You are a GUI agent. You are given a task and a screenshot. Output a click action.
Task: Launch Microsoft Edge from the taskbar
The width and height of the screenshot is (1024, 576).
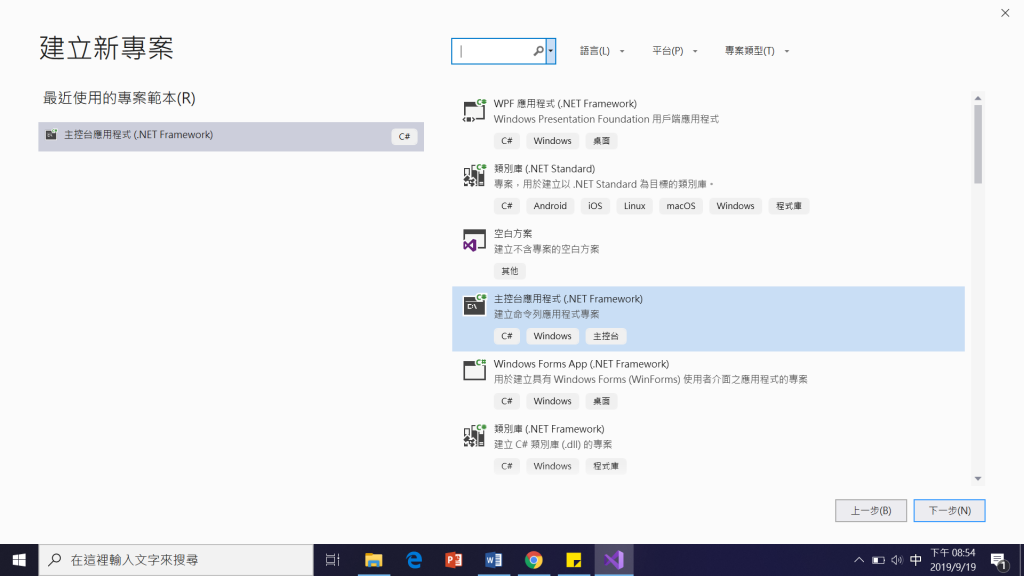(x=413, y=560)
